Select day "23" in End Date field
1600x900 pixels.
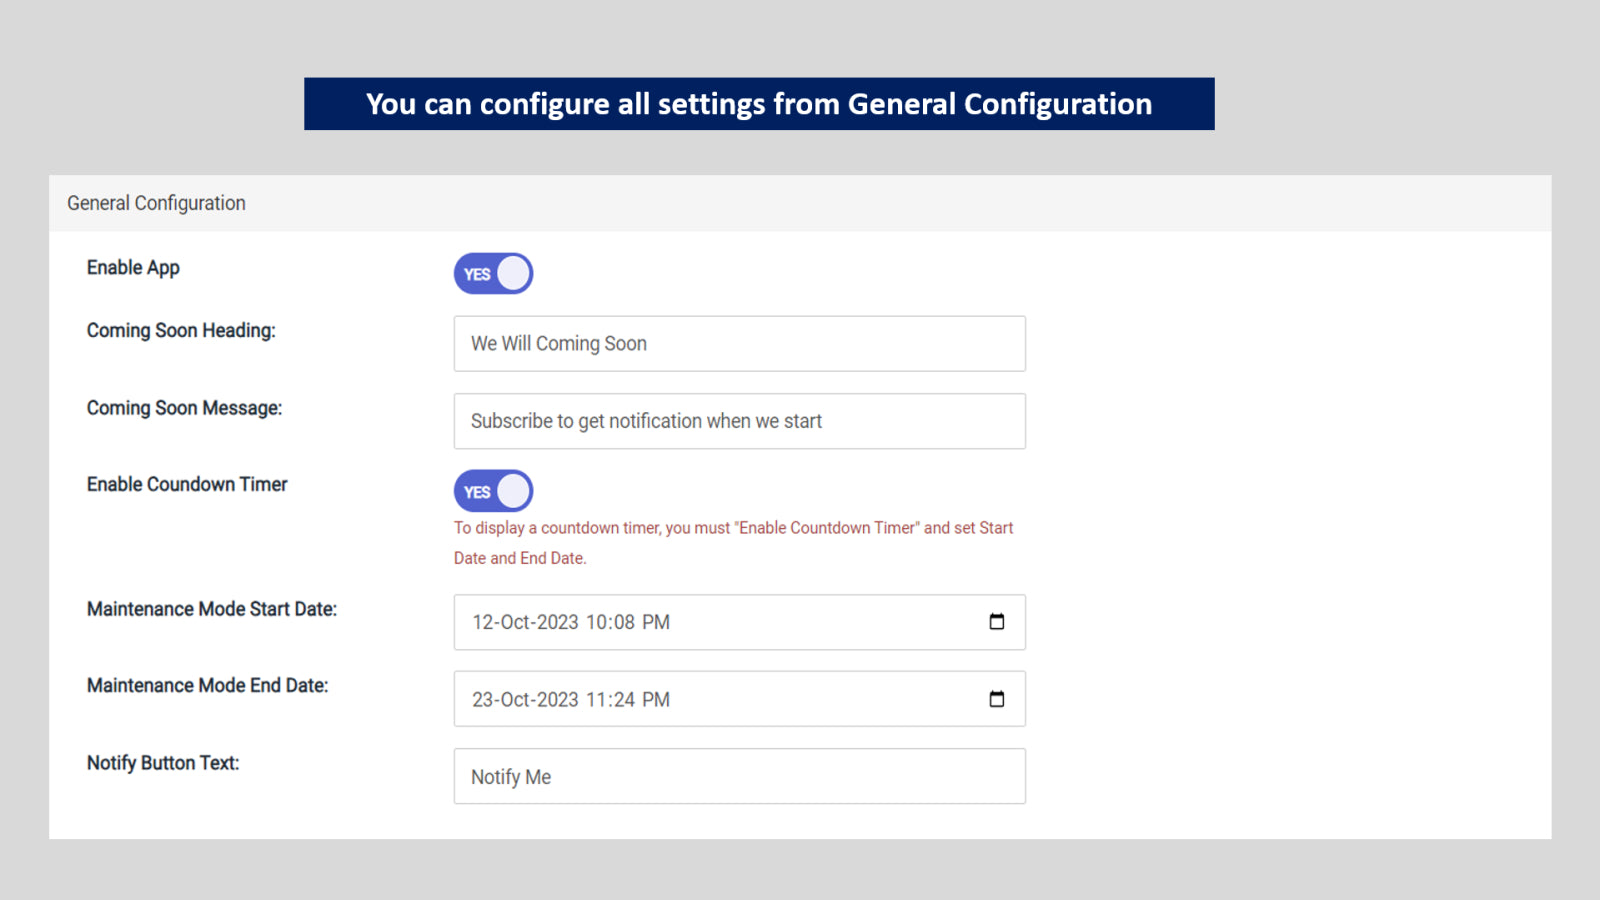pos(484,700)
